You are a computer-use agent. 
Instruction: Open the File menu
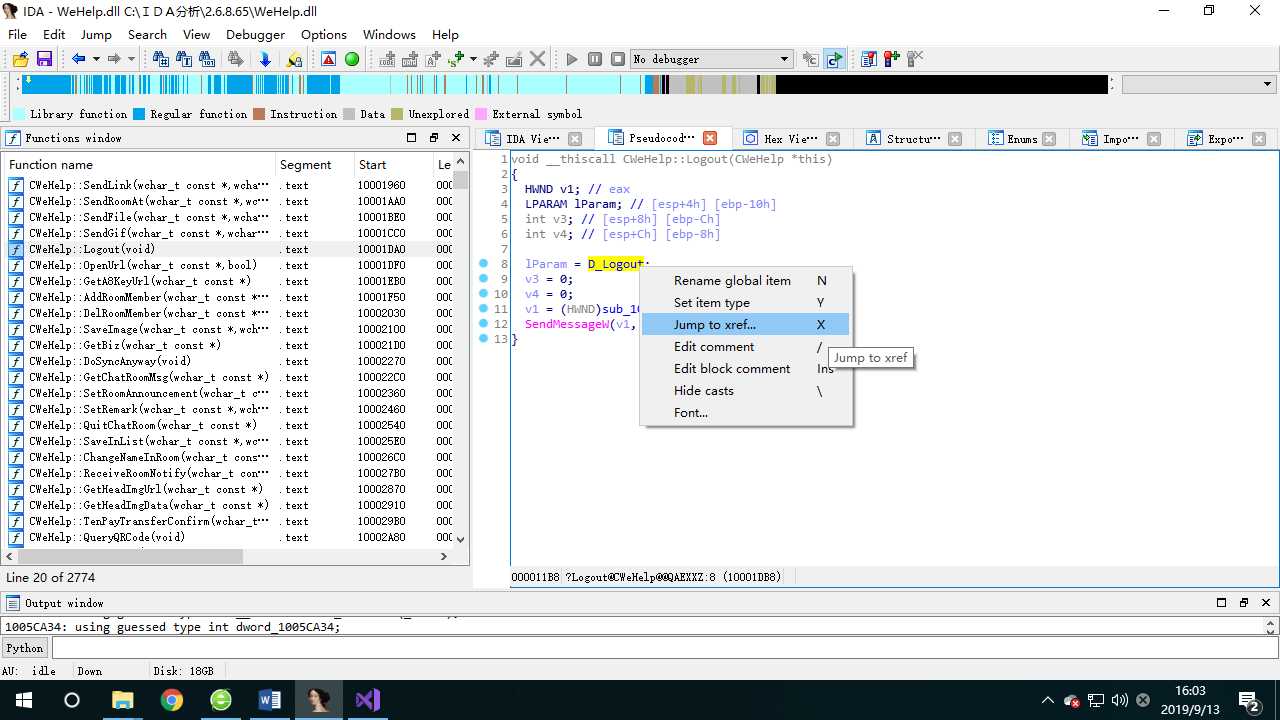coord(17,34)
